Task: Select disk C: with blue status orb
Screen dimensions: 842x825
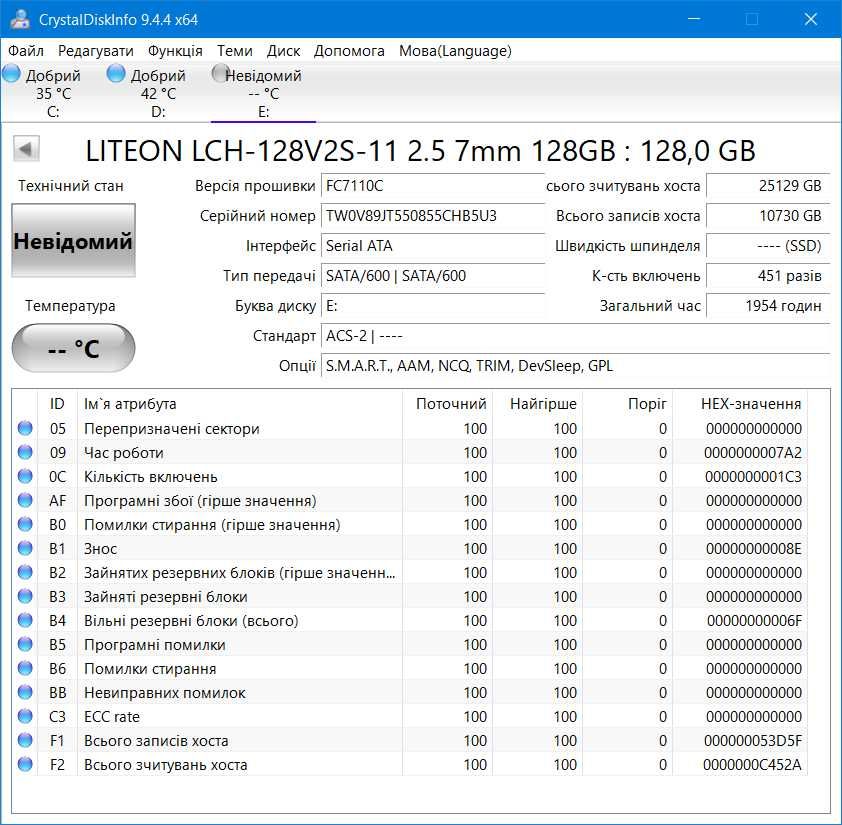Action: tap(11, 74)
